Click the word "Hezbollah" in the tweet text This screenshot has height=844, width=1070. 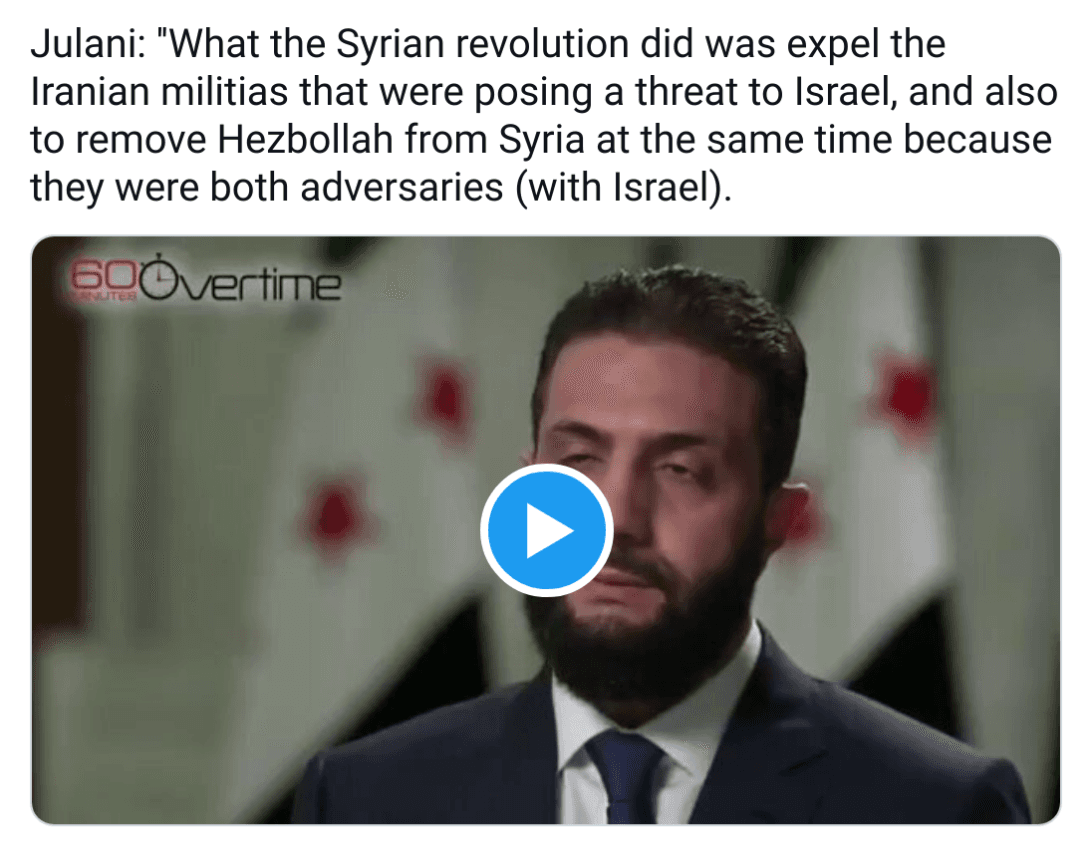pos(305,140)
